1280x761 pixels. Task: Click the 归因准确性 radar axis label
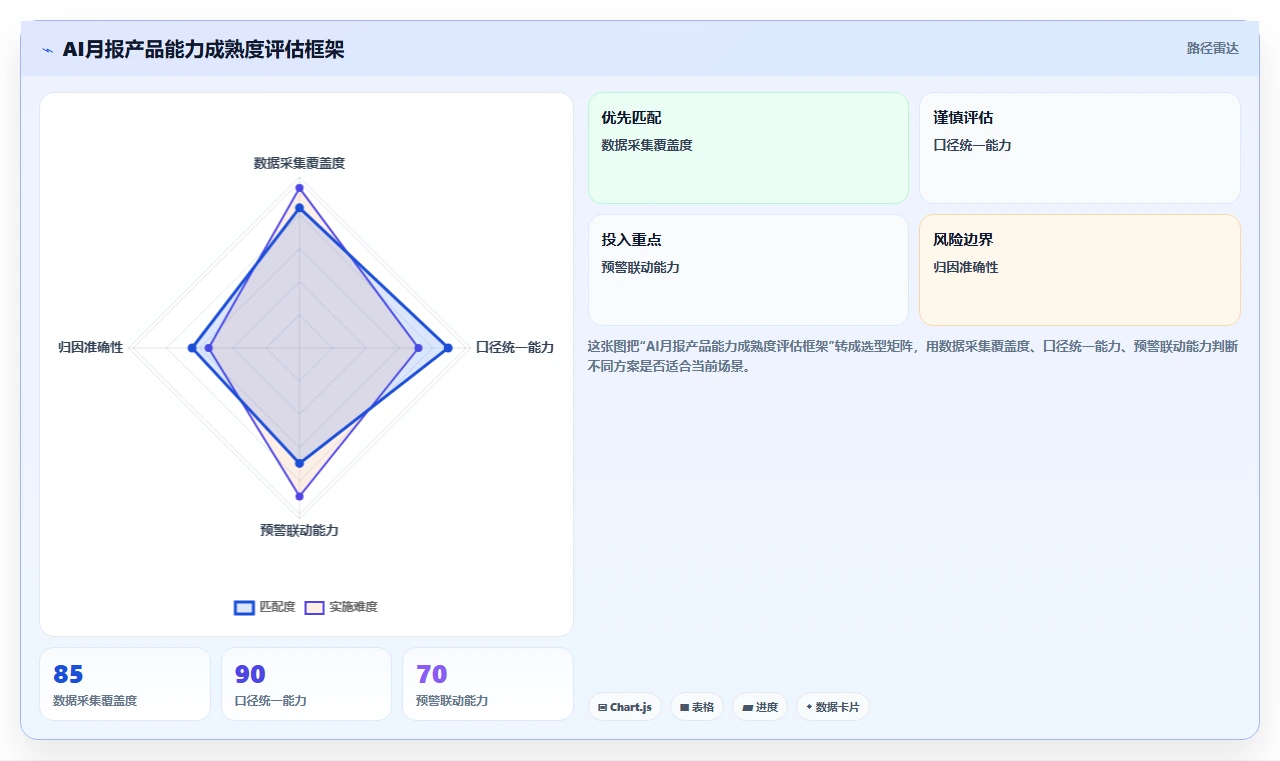click(x=90, y=347)
